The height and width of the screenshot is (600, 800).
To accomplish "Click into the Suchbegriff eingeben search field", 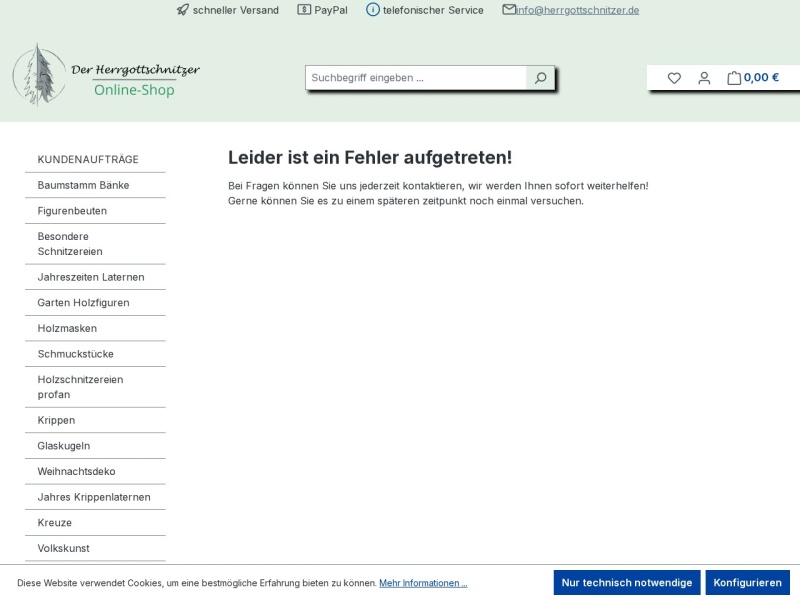I will (x=416, y=78).
